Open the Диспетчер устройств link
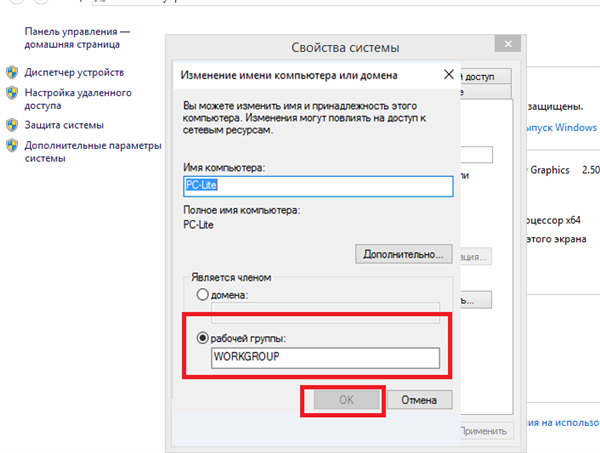 point(74,72)
